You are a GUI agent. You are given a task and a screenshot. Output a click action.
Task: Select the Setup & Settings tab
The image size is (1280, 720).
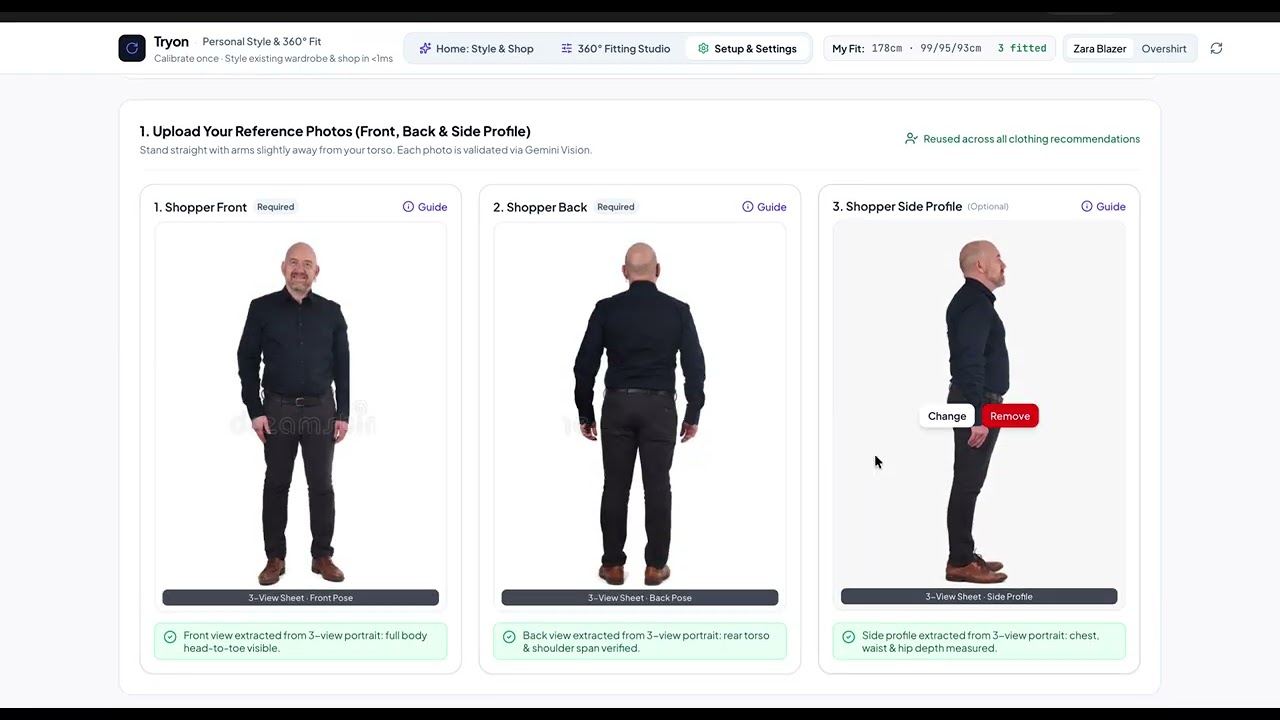point(747,48)
